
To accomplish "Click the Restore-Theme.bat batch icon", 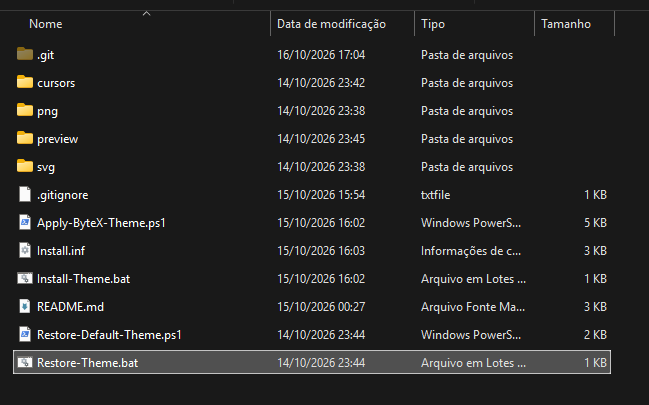I will pos(25,362).
